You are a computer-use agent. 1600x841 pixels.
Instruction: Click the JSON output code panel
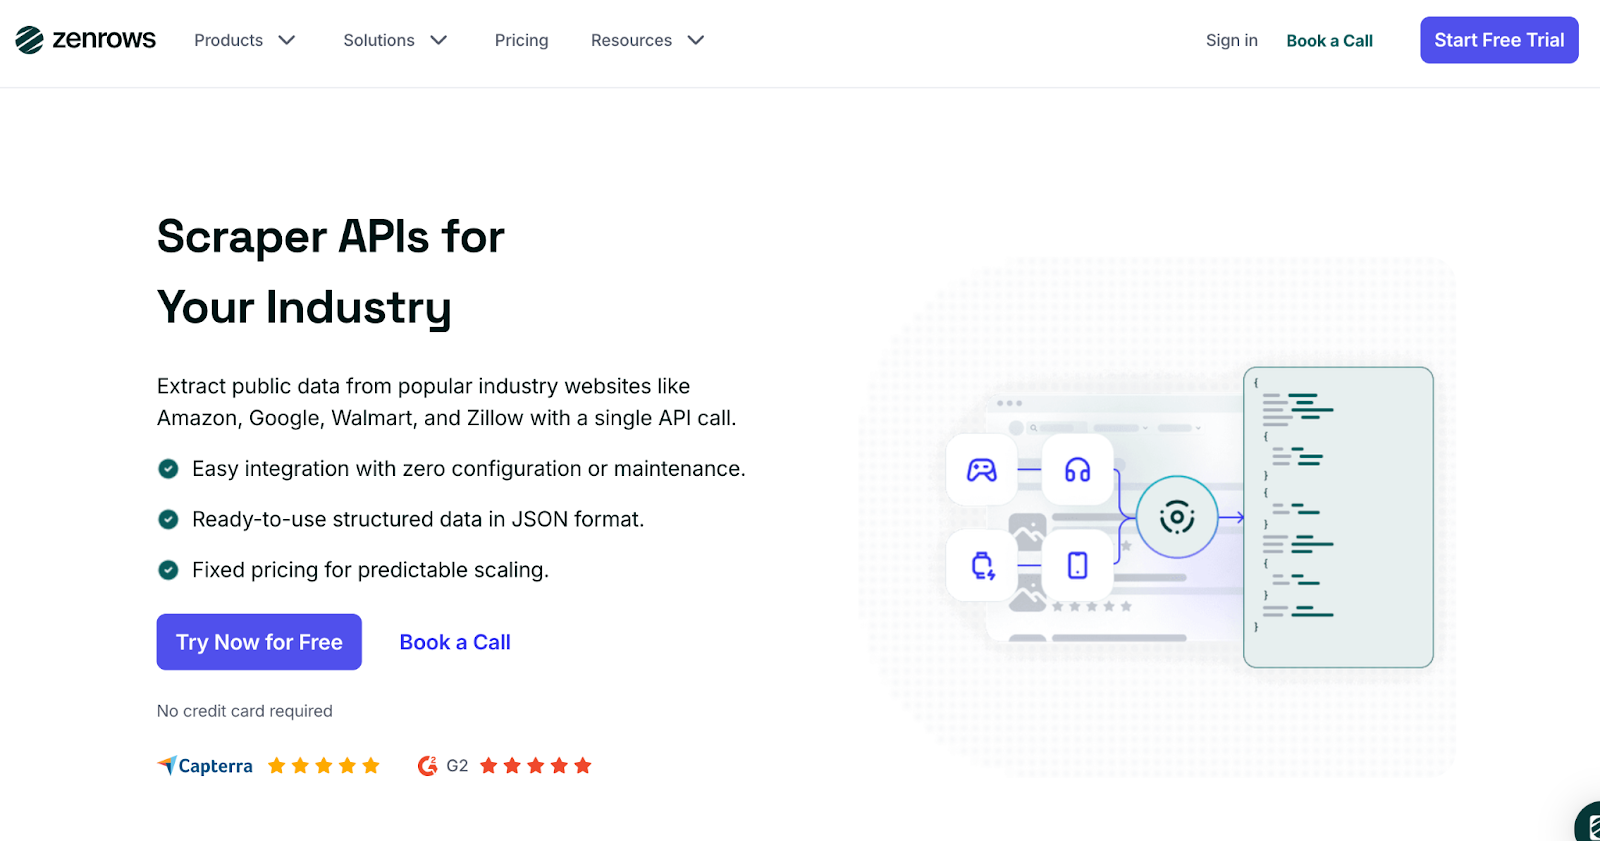pyautogui.click(x=1338, y=517)
